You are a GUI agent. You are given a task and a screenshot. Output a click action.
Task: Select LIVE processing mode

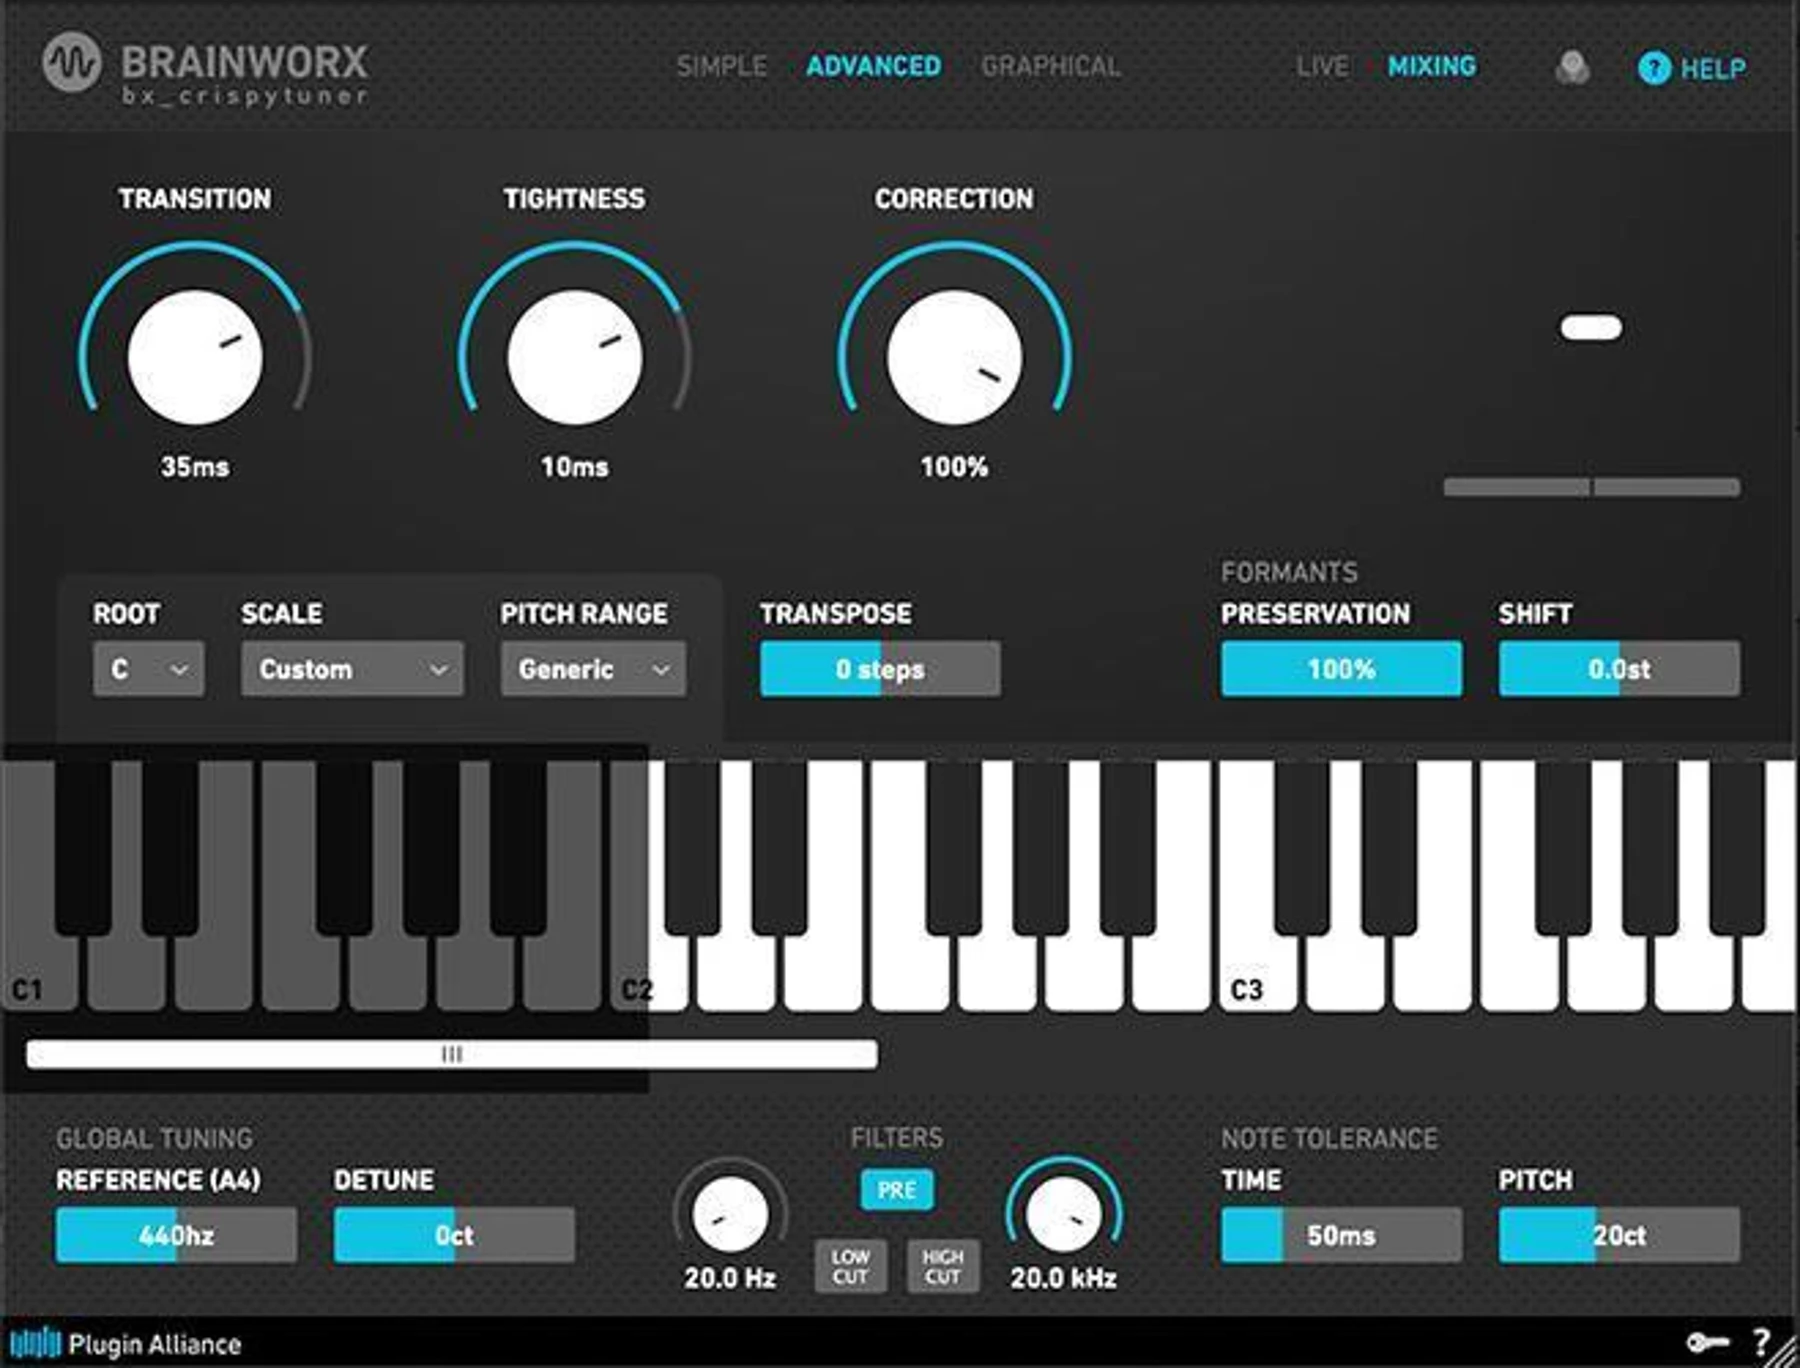pos(1323,66)
